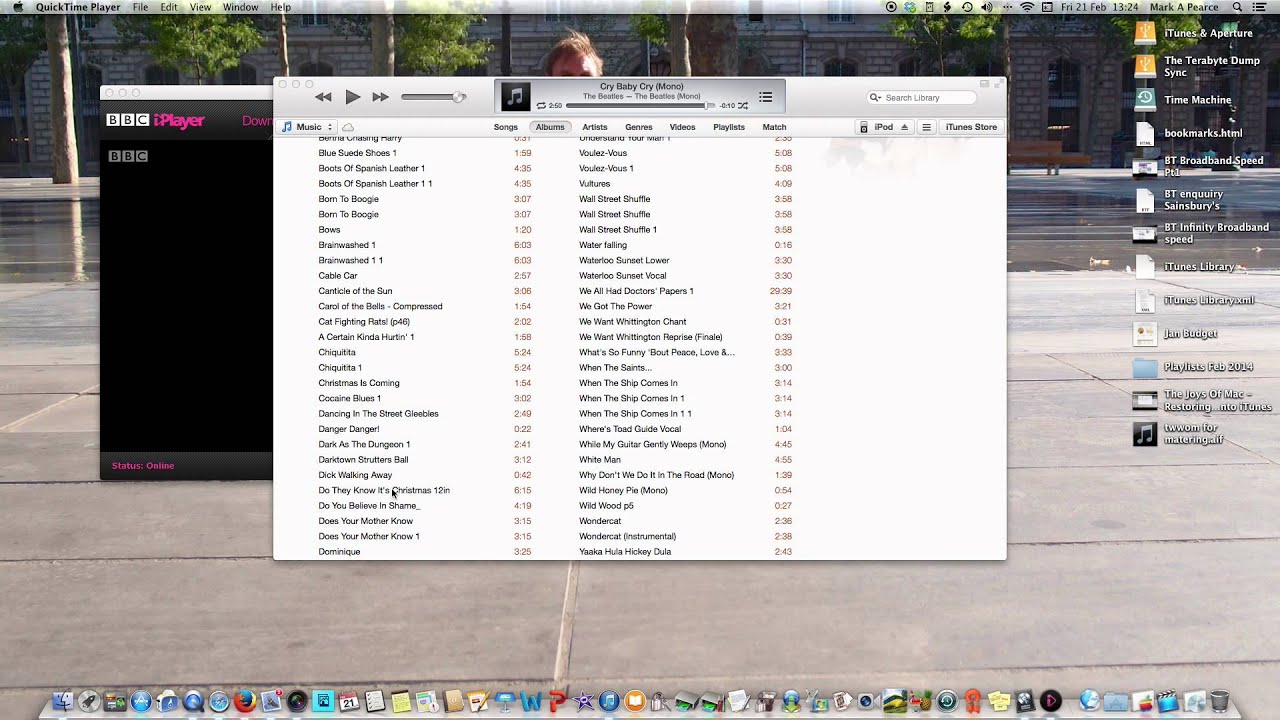Screen dimensions: 1280x720
Task: Select Do They Know It's Christmas 12in
Action: [384, 490]
